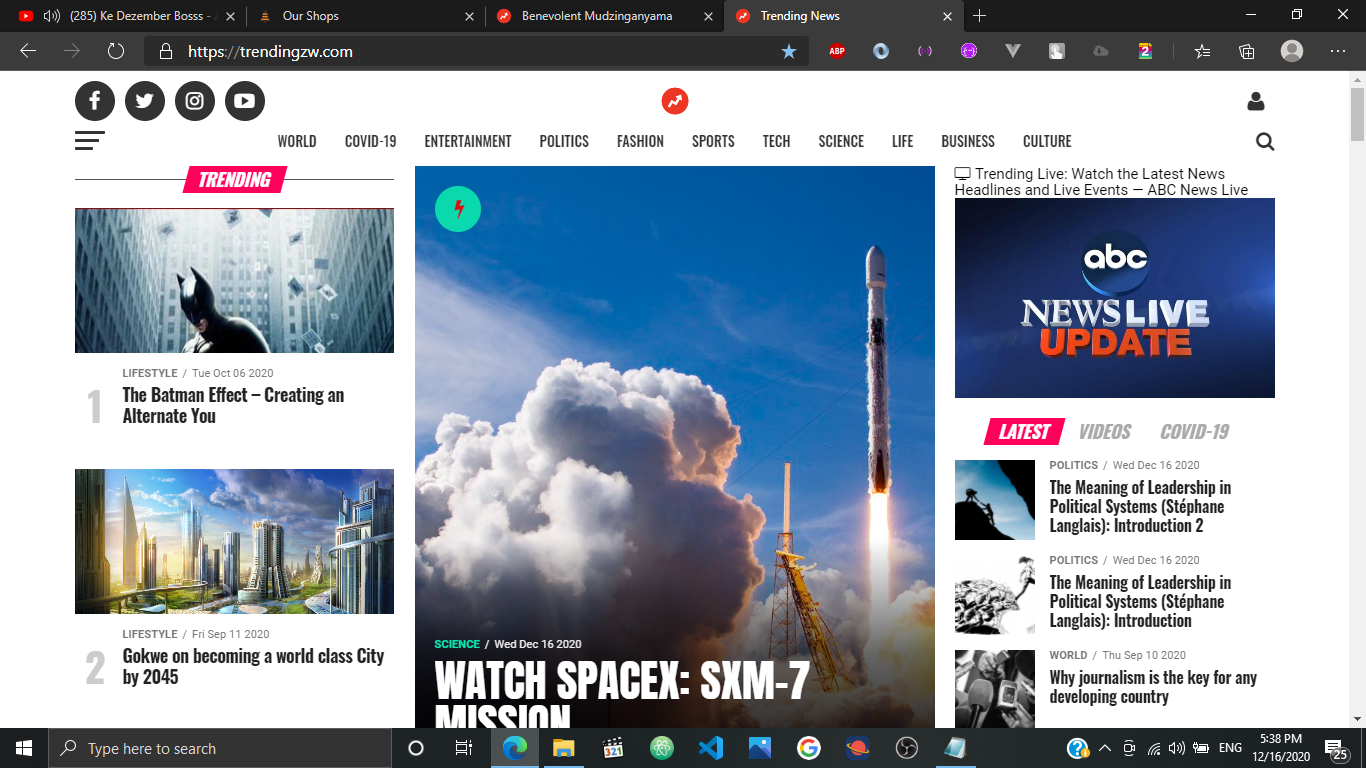Open the Facebook social icon
The height and width of the screenshot is (768, 1366).
(x=95, y=101)
